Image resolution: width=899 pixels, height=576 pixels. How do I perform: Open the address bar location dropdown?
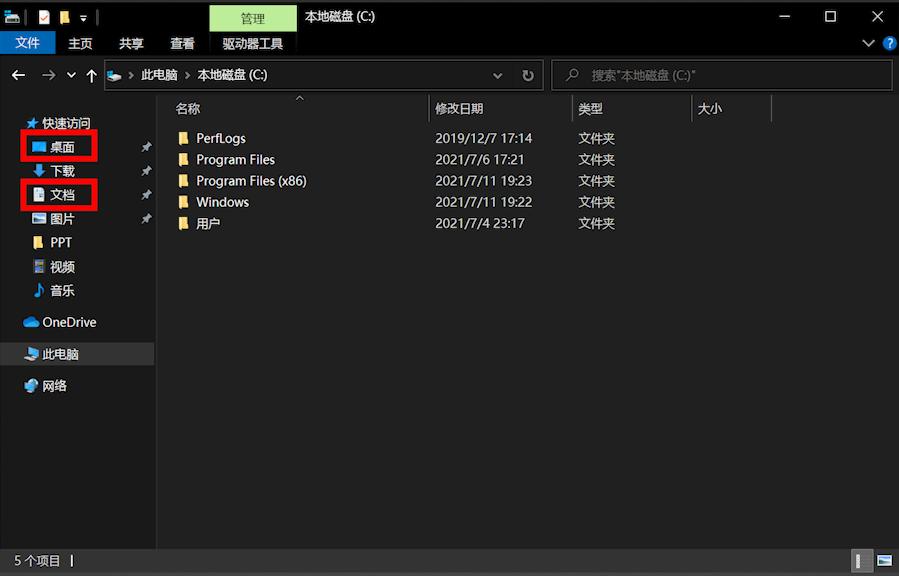pyautogui.click(x=497, y=75)
